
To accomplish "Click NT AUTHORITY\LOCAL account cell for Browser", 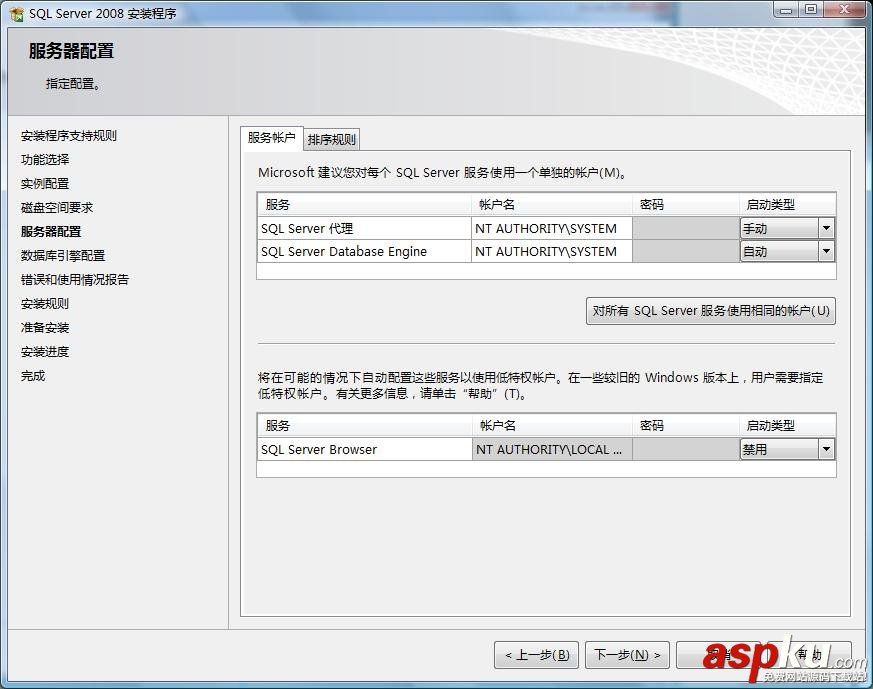I will pos(552,449).
